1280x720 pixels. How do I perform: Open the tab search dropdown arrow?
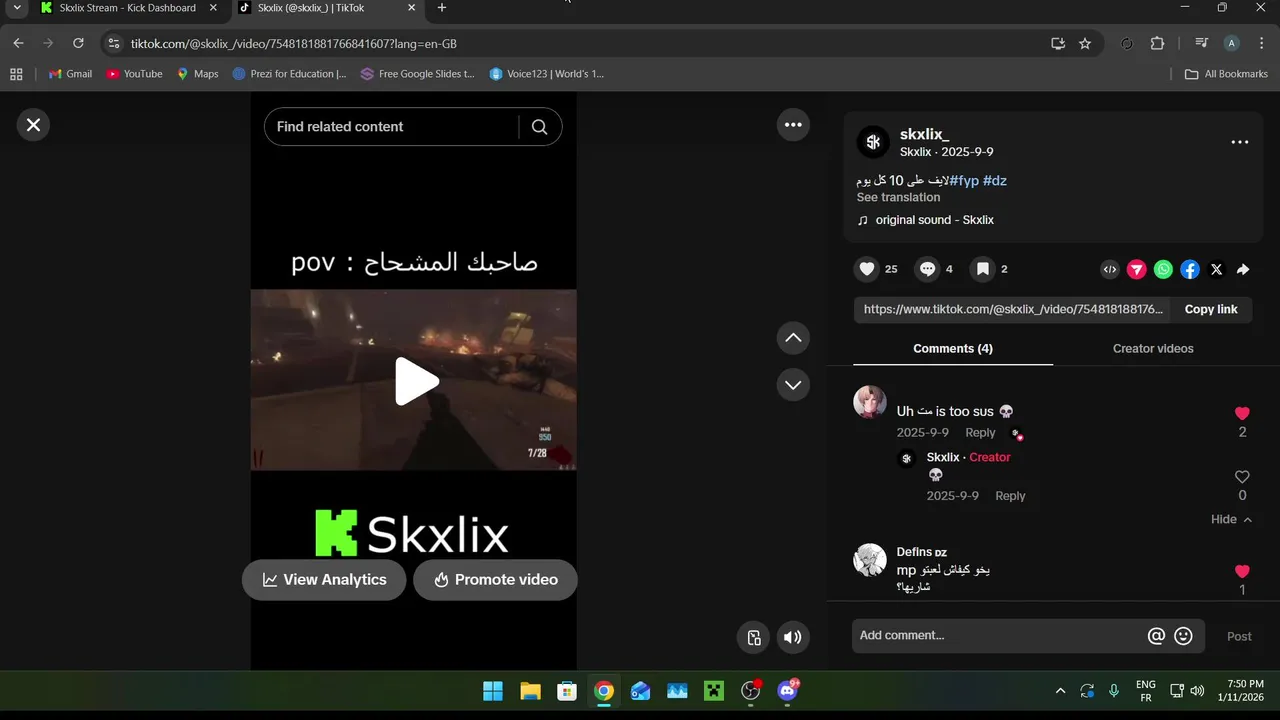[16, 8]
